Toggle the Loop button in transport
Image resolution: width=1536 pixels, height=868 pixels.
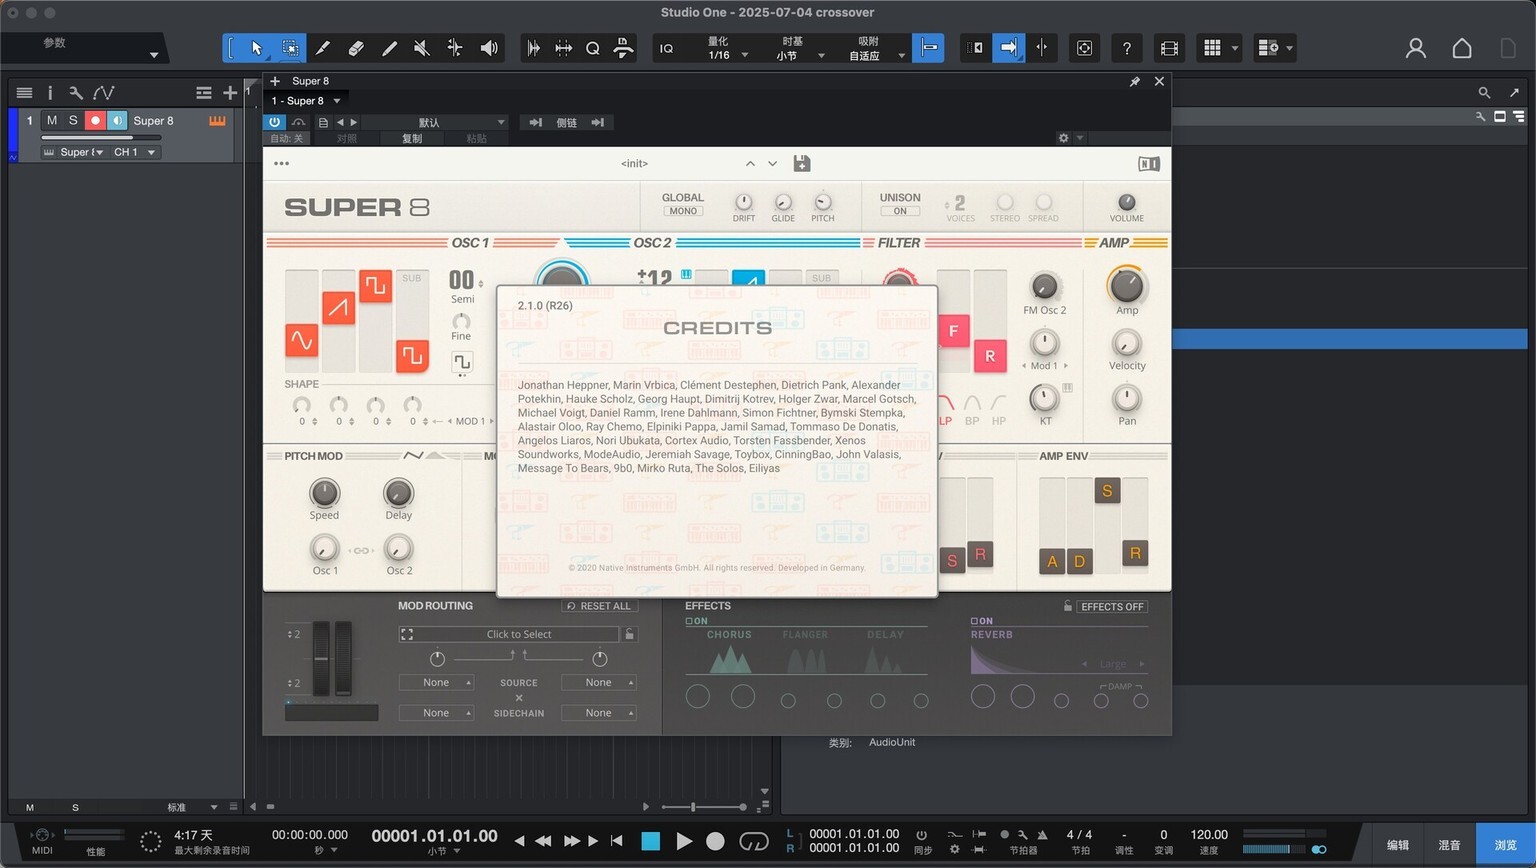753,841
